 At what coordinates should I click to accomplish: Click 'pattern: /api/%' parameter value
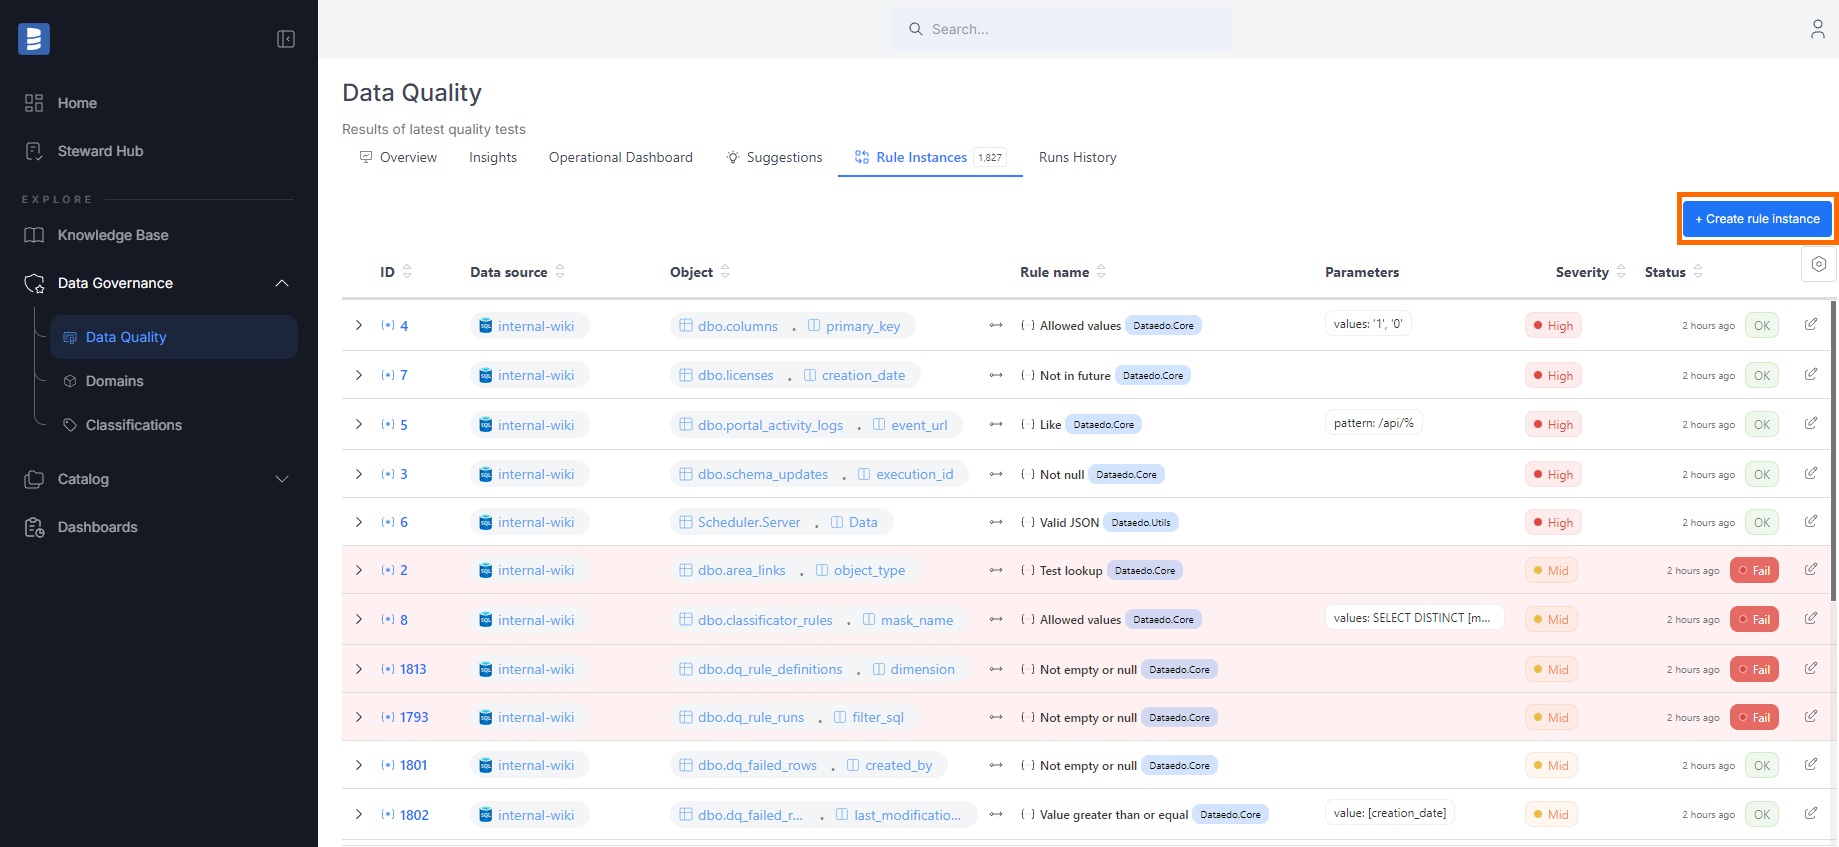click(1374, 423)
